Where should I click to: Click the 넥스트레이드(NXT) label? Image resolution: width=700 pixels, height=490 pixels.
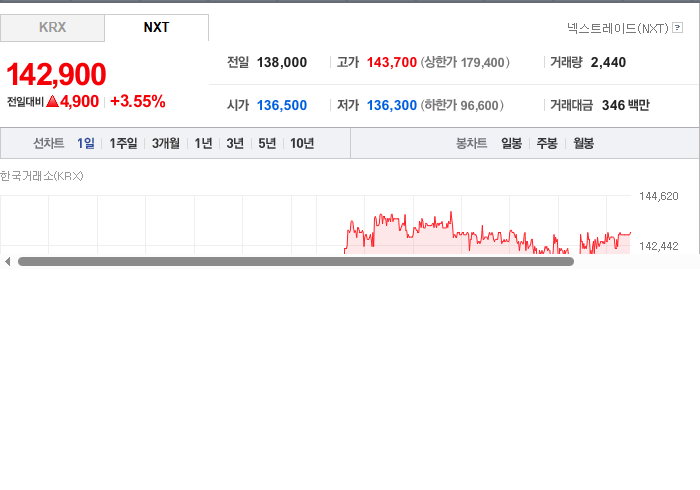pos(618,28)
